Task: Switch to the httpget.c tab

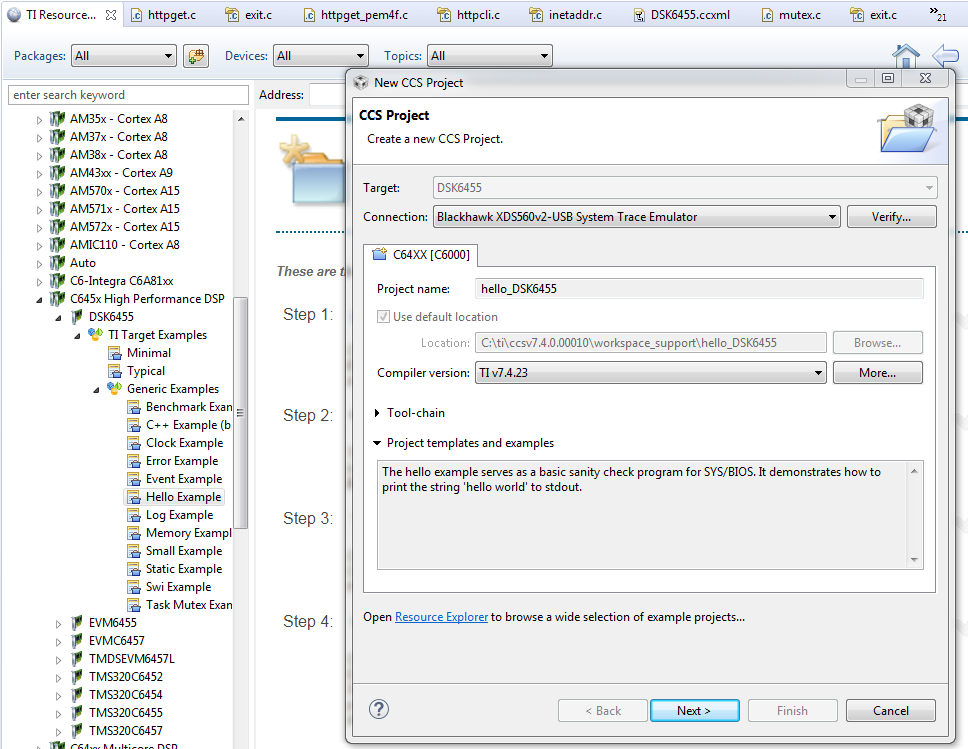Action: pos(164,15)
